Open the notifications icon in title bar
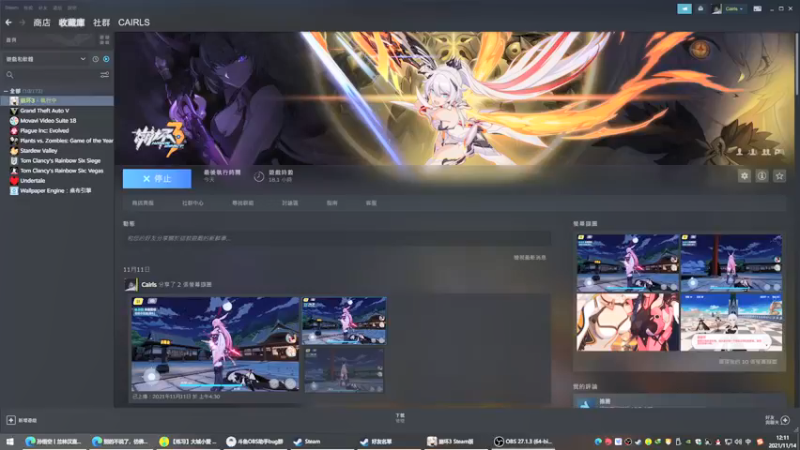 pos(701,9)
